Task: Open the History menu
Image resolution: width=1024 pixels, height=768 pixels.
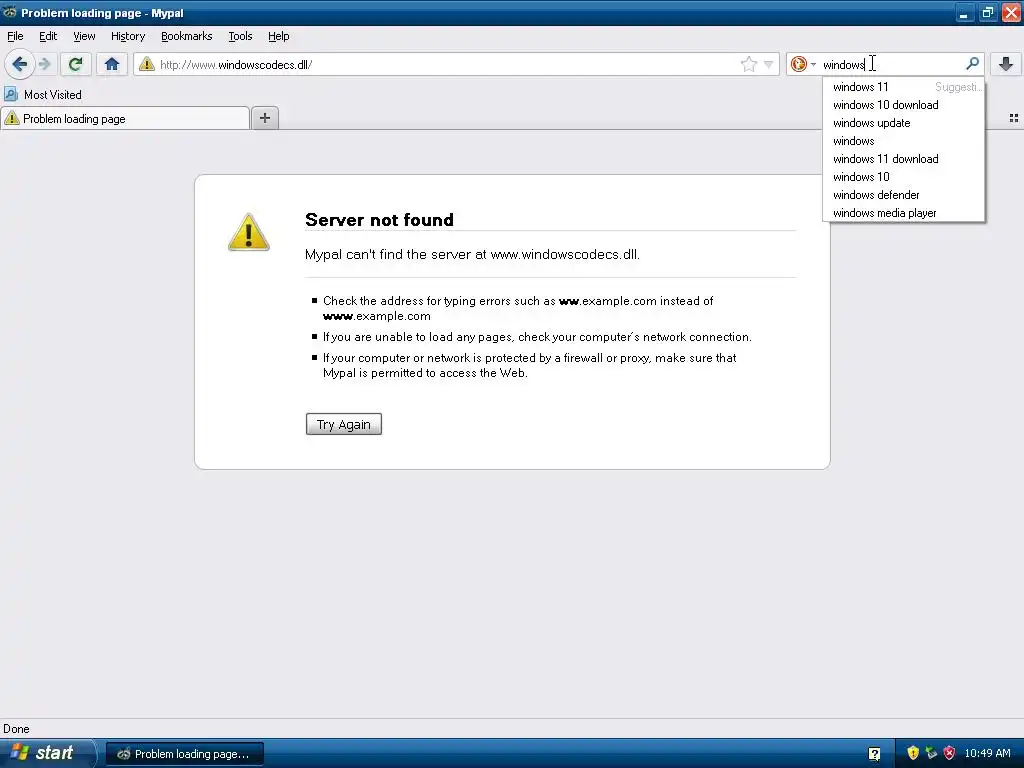Action: point(128,36)
